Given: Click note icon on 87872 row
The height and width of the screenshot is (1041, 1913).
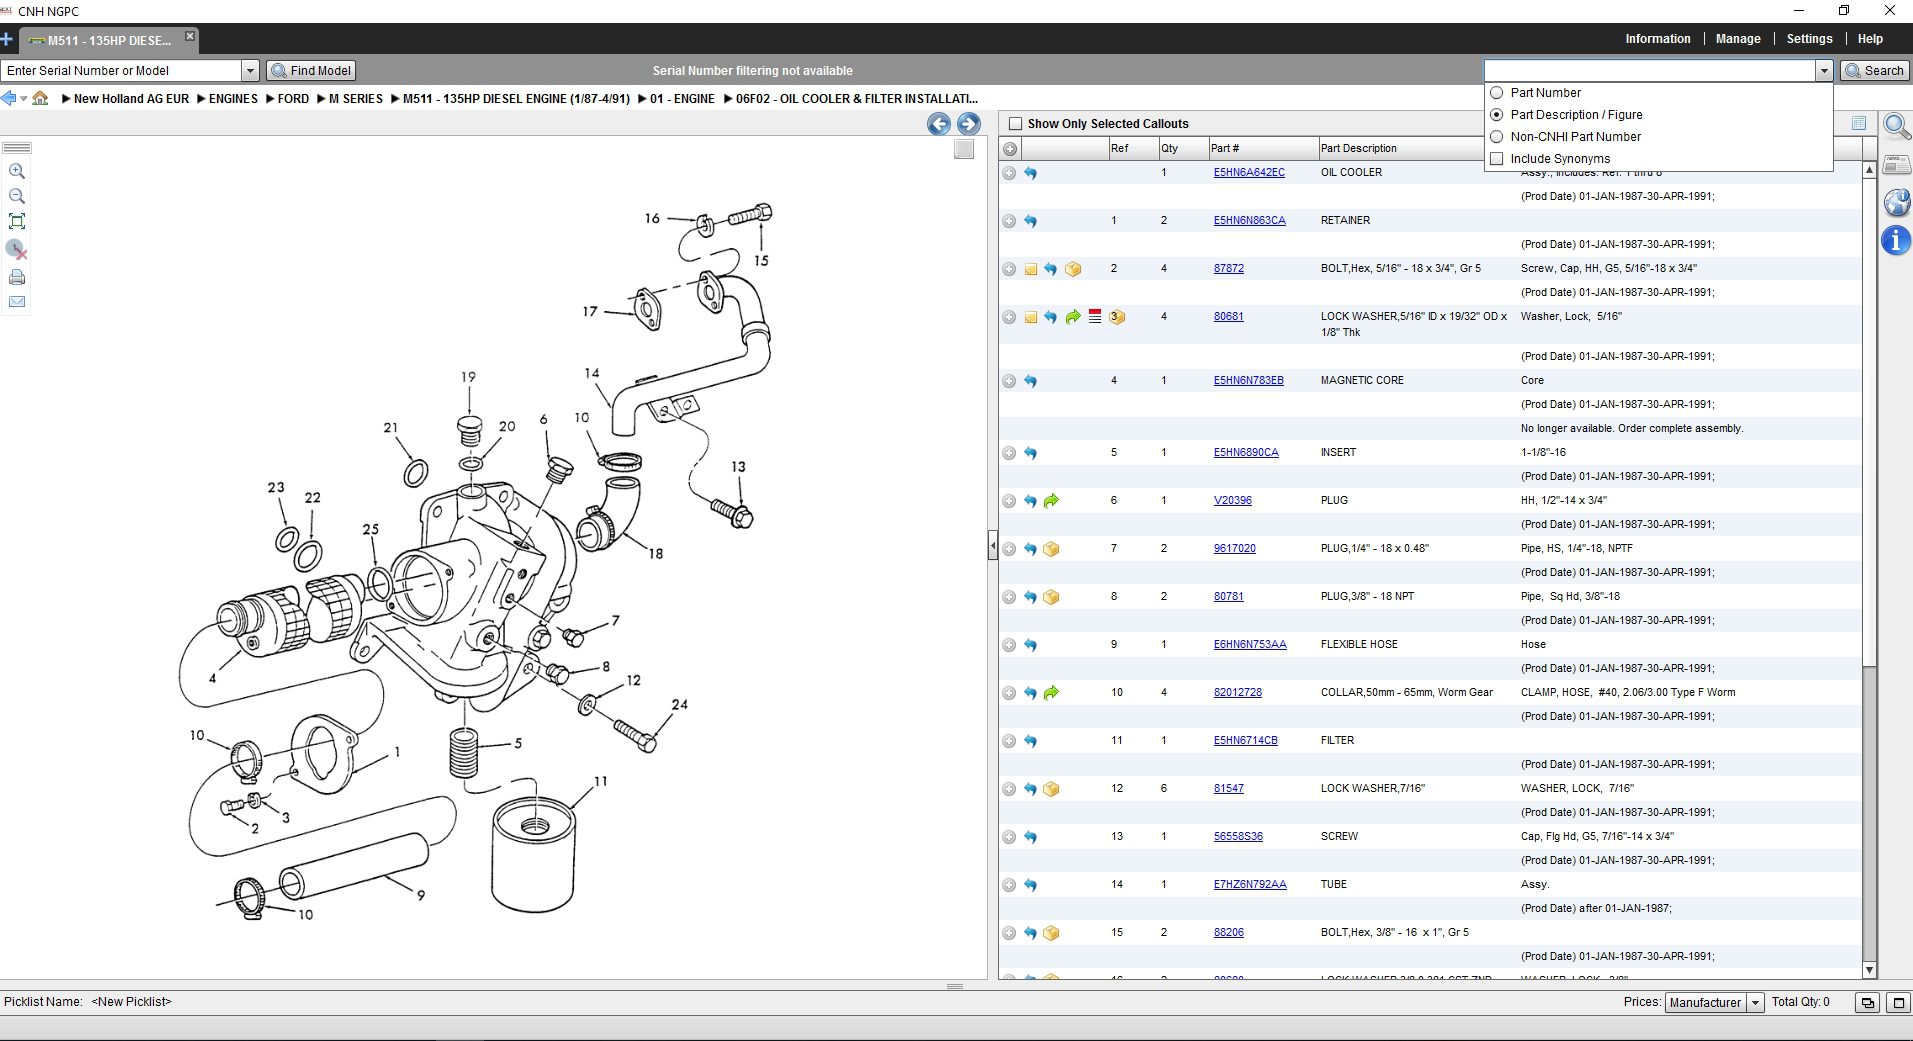Looking at the screenshot, I should click(1031, 269).
